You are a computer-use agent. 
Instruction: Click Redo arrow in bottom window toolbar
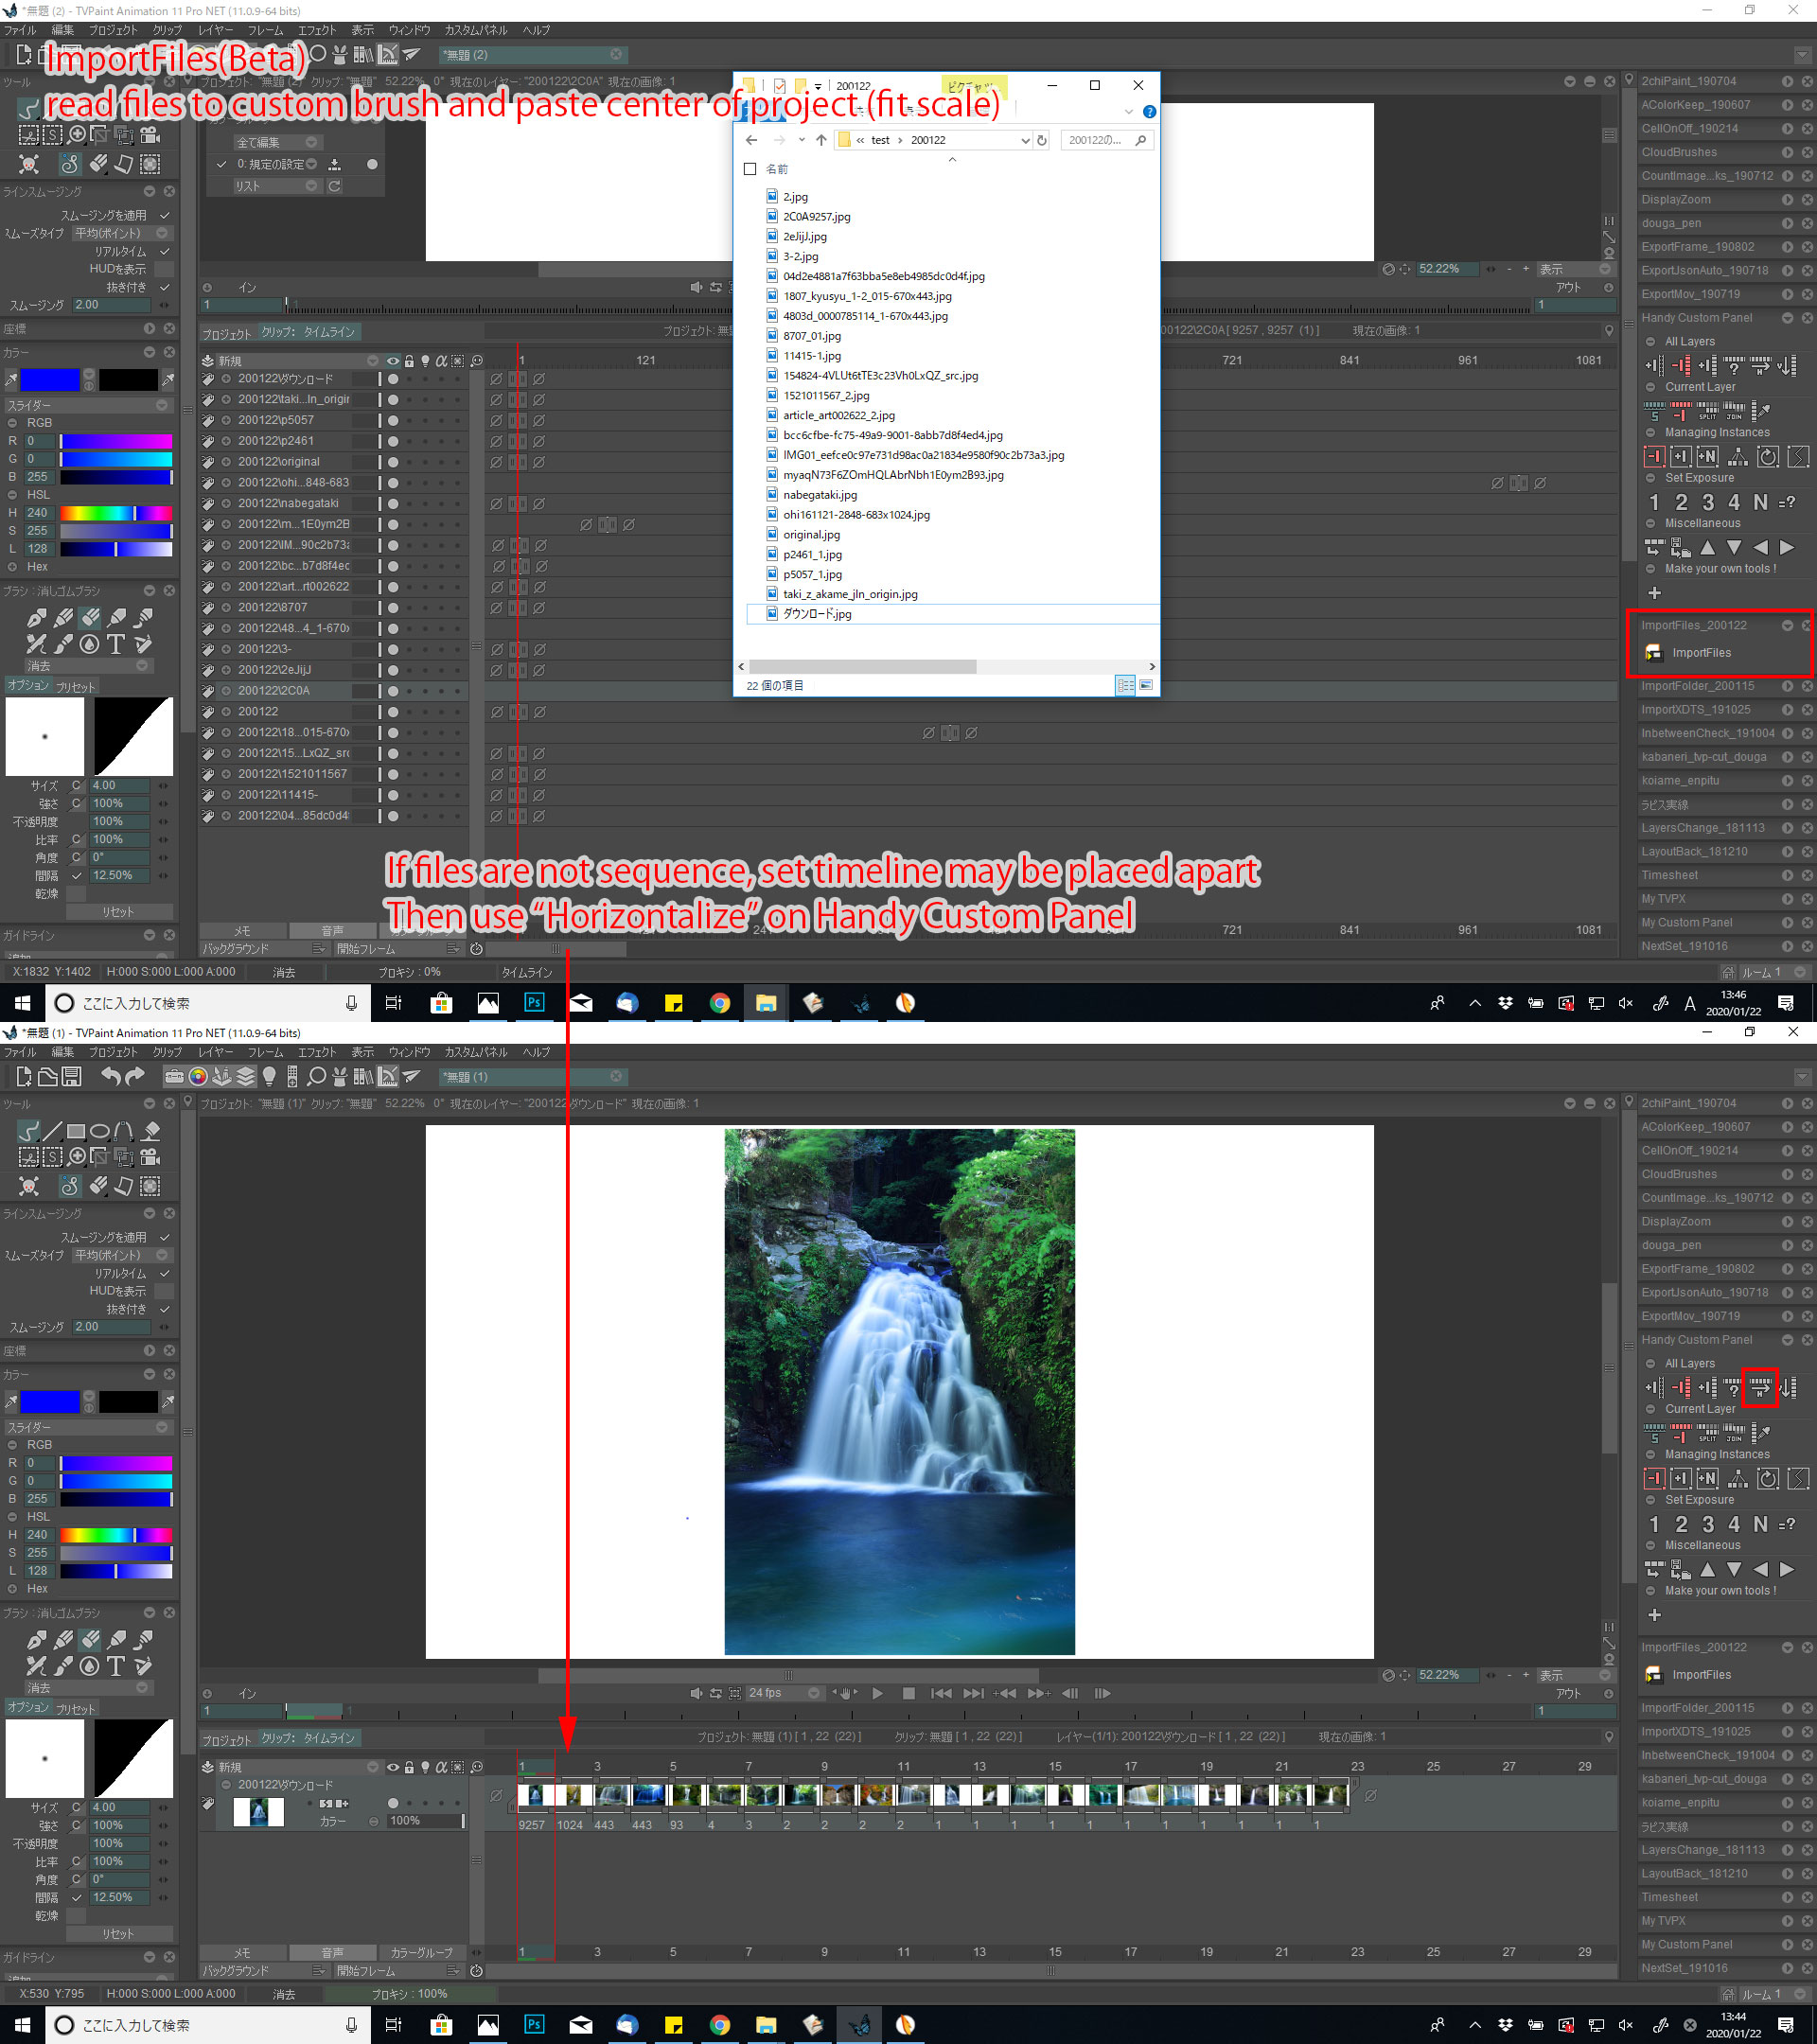[135, 1076]
